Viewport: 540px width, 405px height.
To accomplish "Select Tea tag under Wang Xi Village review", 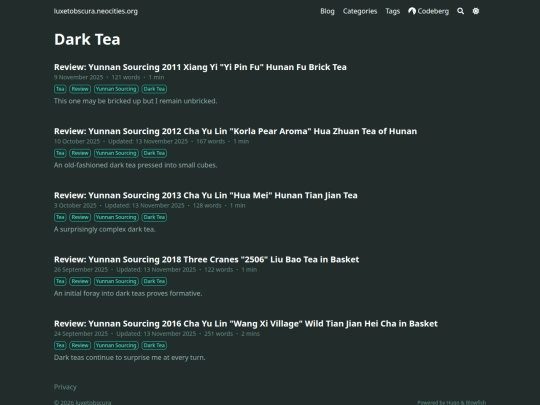I will coord(60,345).
